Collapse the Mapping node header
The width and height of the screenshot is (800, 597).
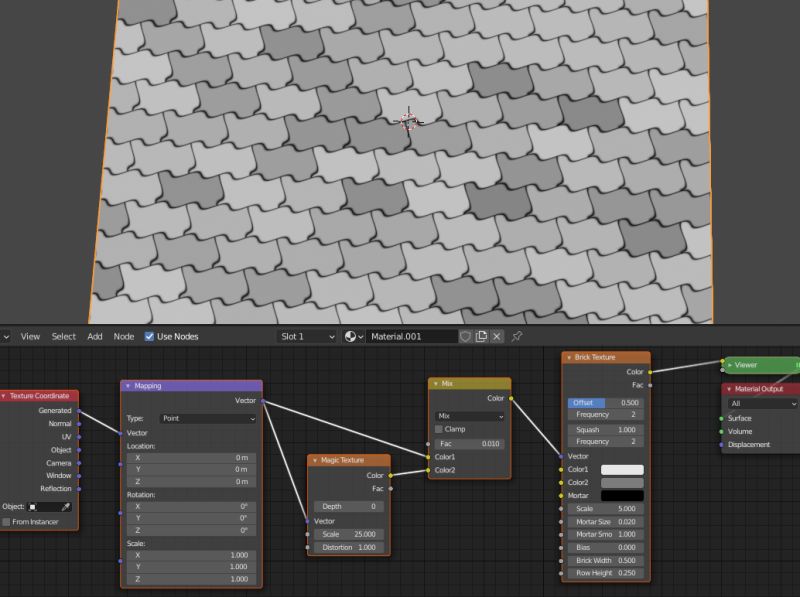click(x=127, y=385)
